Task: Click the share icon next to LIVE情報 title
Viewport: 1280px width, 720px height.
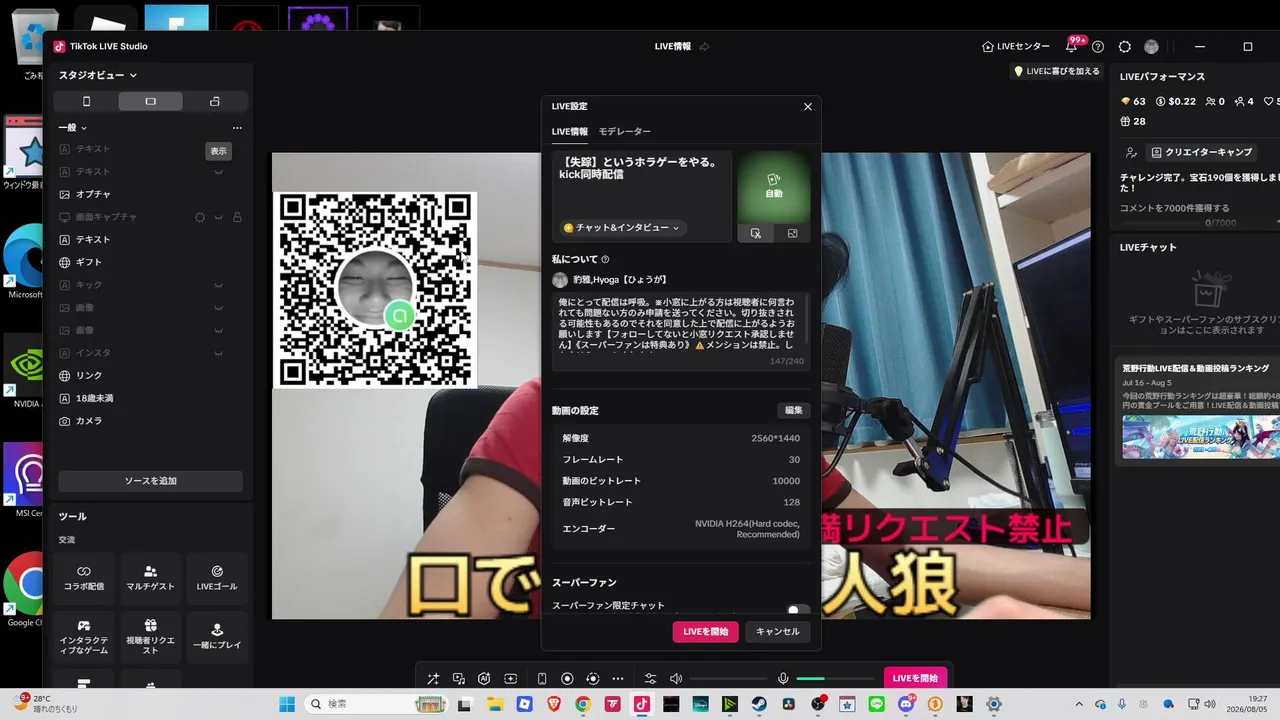Action: tap(704, 47)
